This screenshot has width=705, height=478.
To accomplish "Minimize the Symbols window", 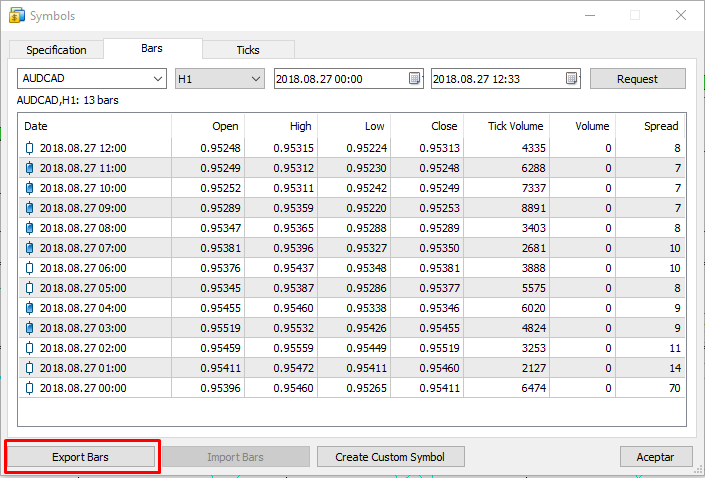I will tap(590, 15).
